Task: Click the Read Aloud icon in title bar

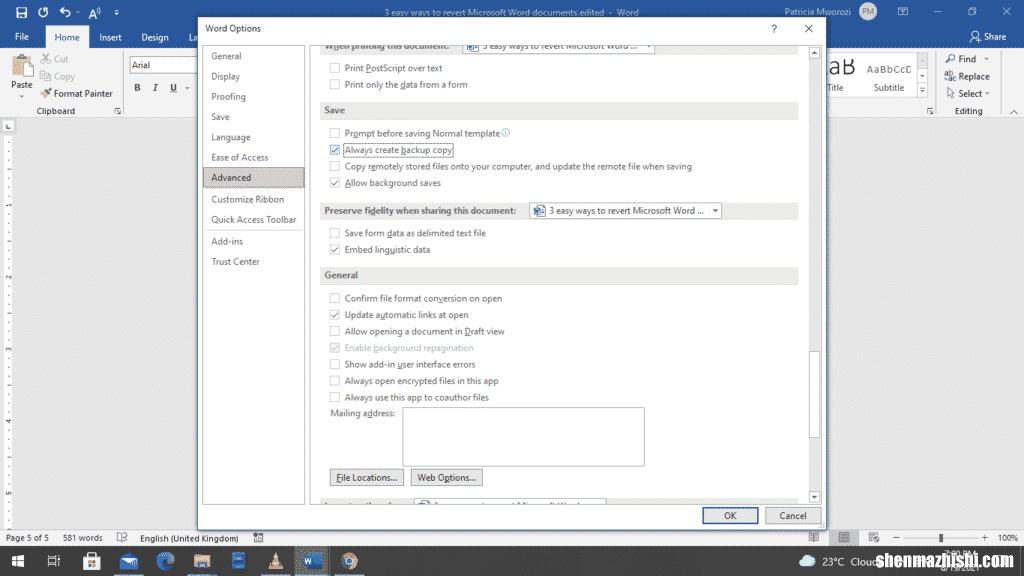Action: (95, 12)
